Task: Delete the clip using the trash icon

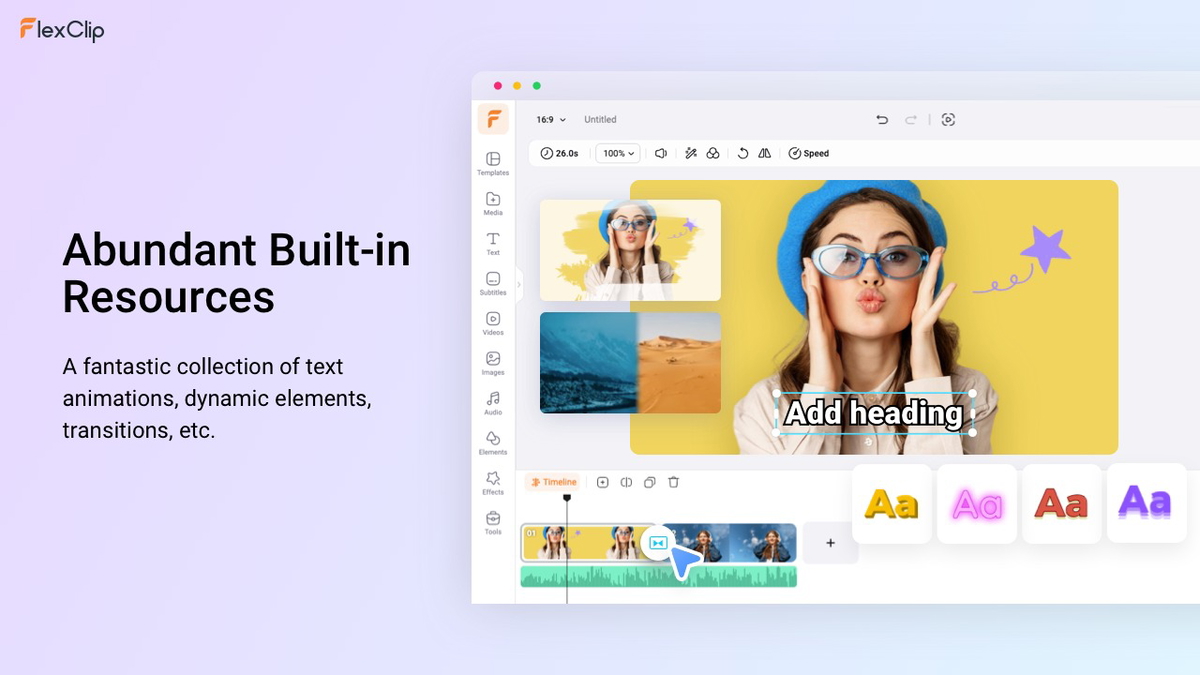Action: point(674,482)
